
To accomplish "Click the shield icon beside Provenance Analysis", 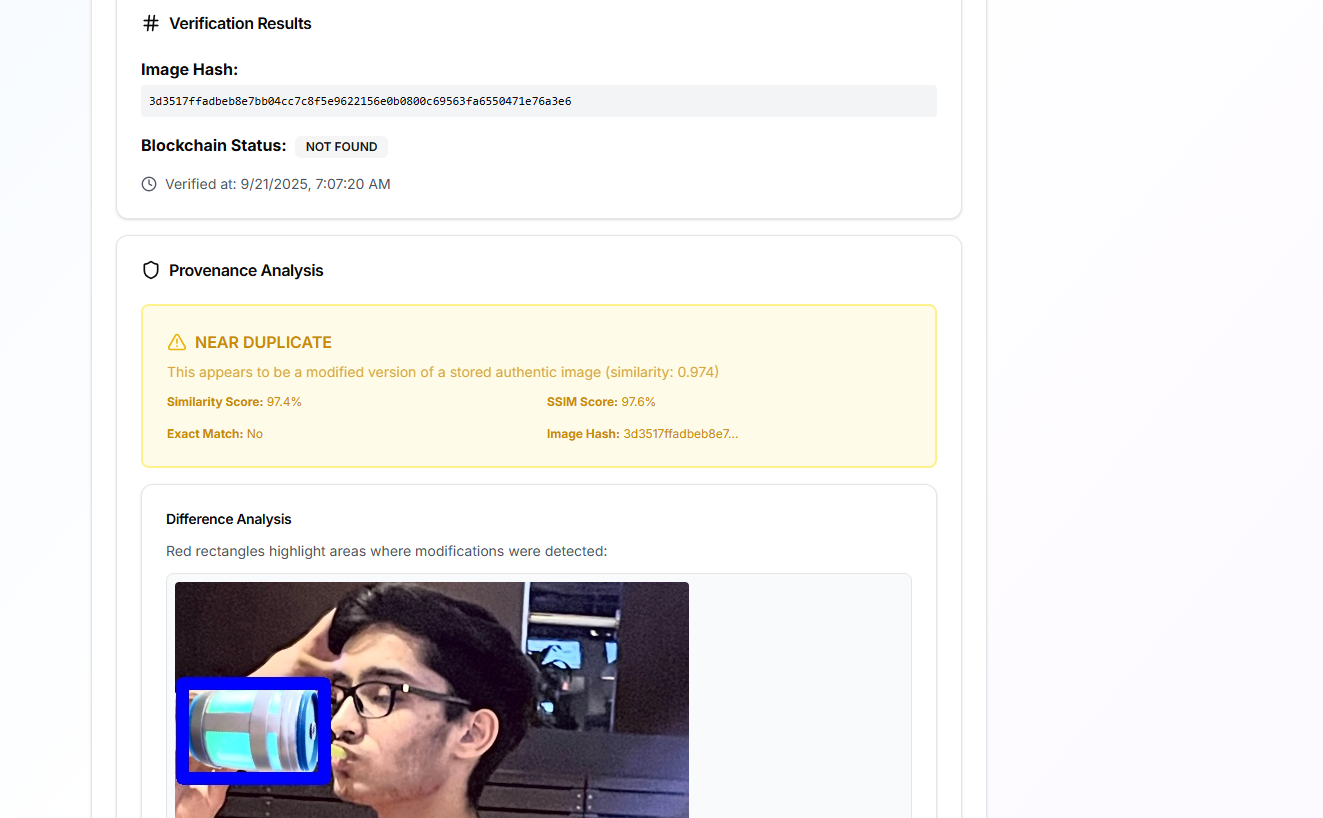I will tap(151, 270).
